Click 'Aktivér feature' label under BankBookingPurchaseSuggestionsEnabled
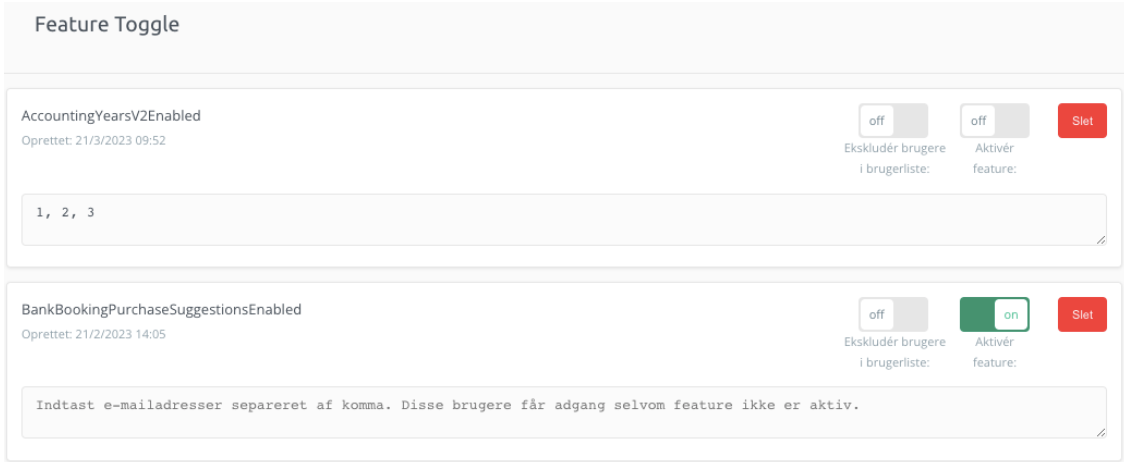 coord(994,352)
